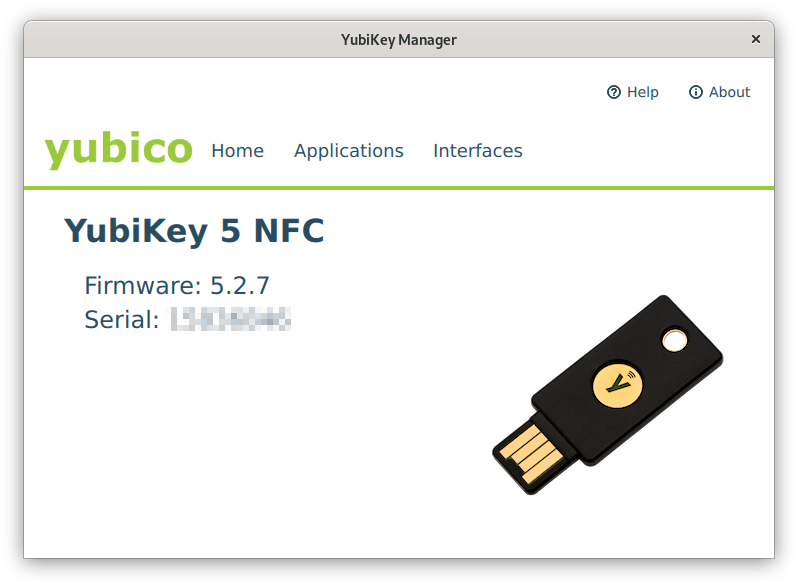The width and height of the screenshot is (798, 585).
Task: Open the Interfaces menu
Action: tap(477, 151)
